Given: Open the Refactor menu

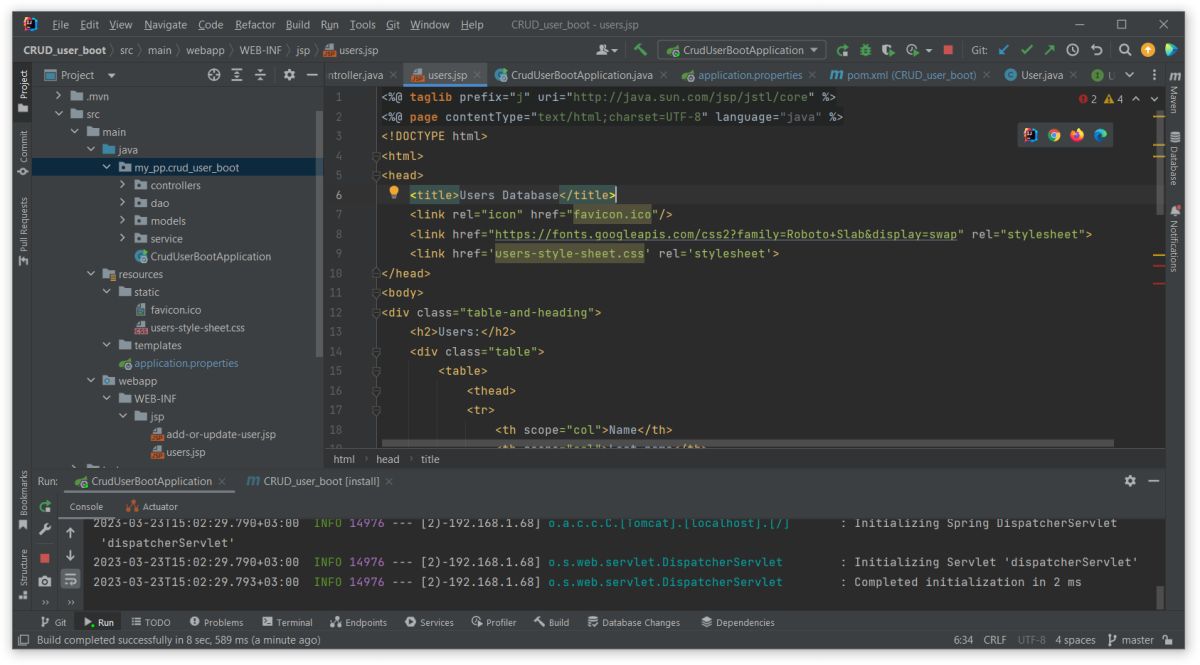Looking at the screenshot, I should click(x=254, y=24).
